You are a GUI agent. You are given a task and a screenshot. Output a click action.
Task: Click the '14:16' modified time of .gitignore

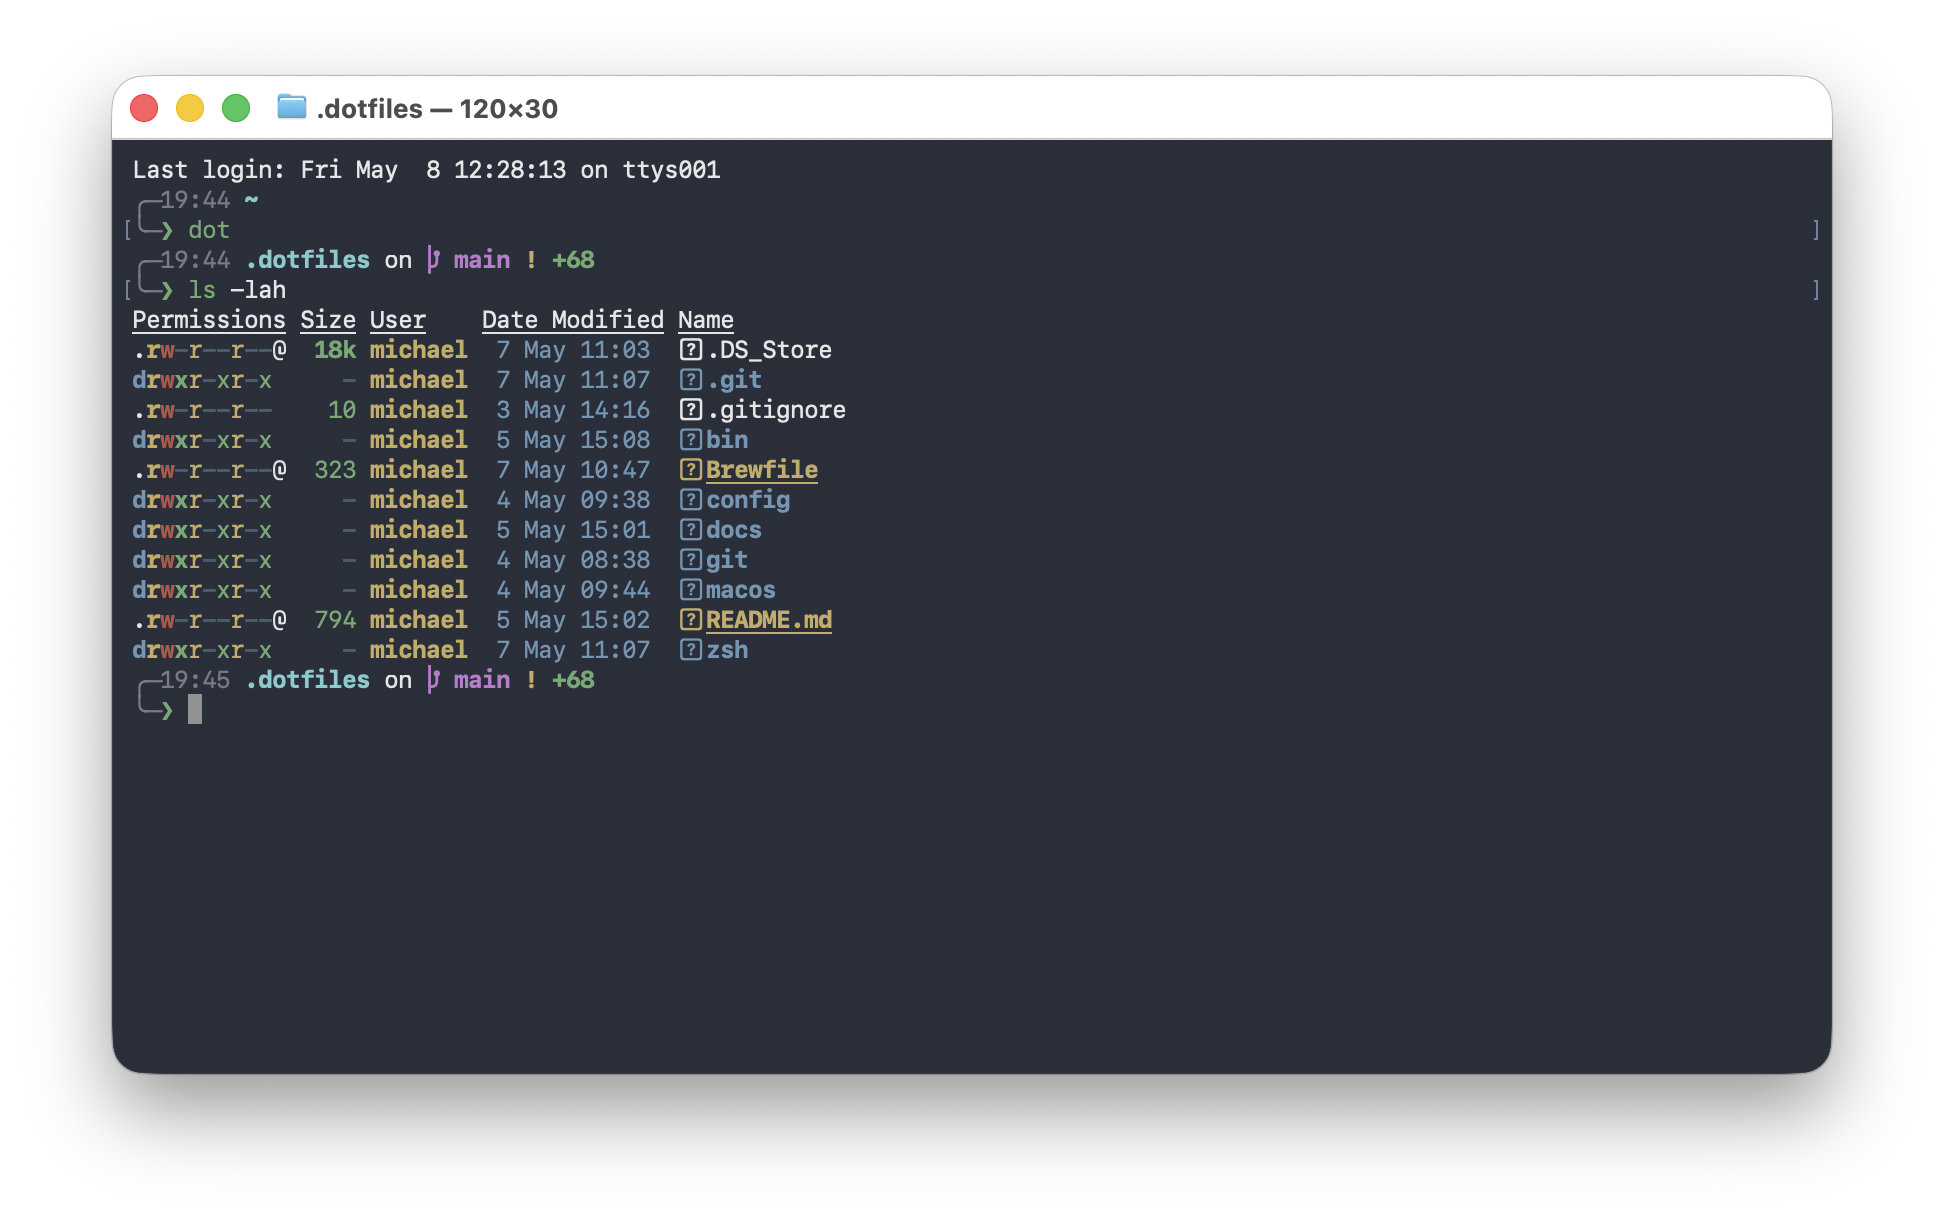click(615, 410)
